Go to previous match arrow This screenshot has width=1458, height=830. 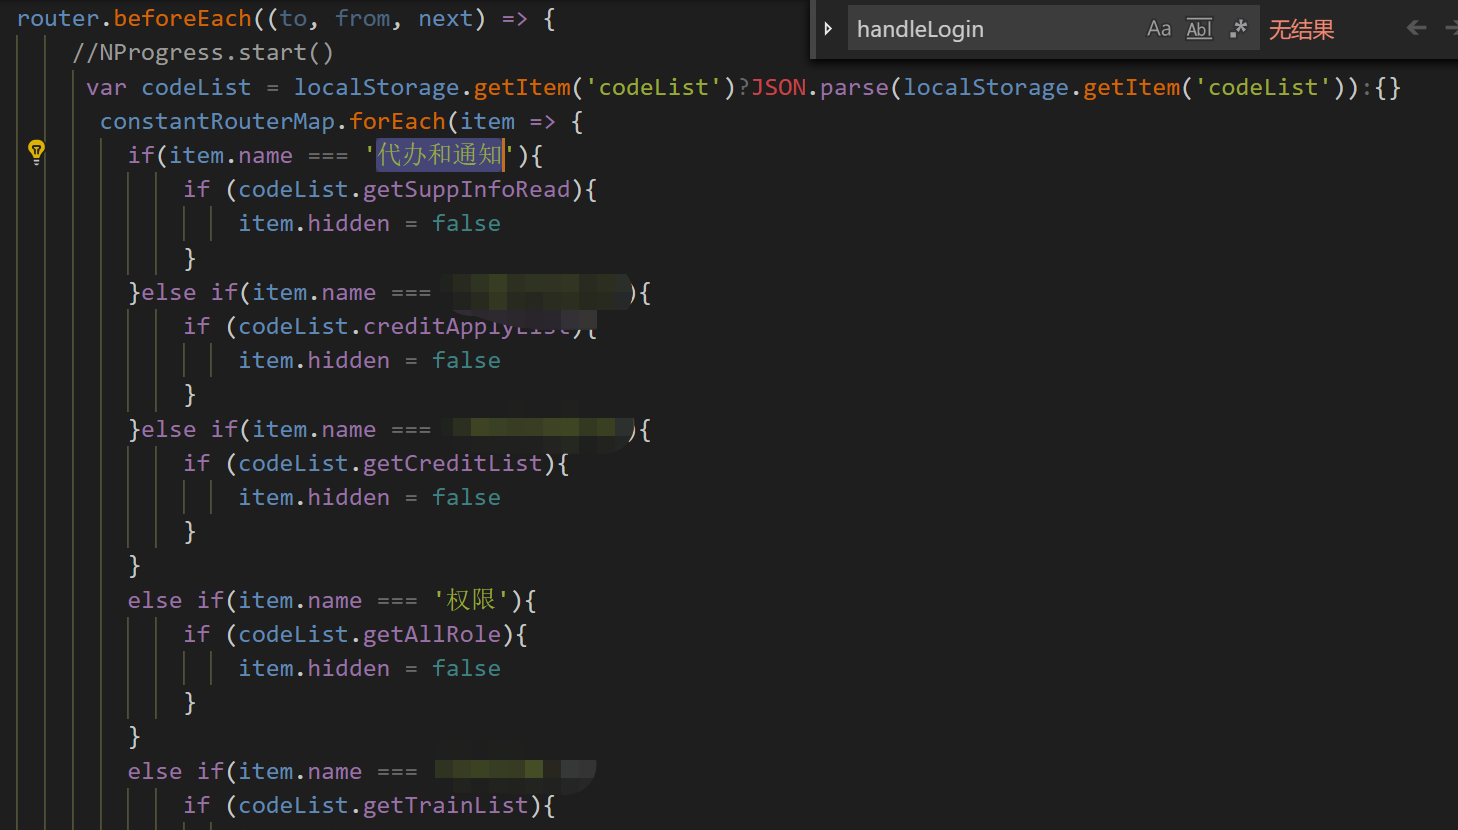click(1416, 28)
